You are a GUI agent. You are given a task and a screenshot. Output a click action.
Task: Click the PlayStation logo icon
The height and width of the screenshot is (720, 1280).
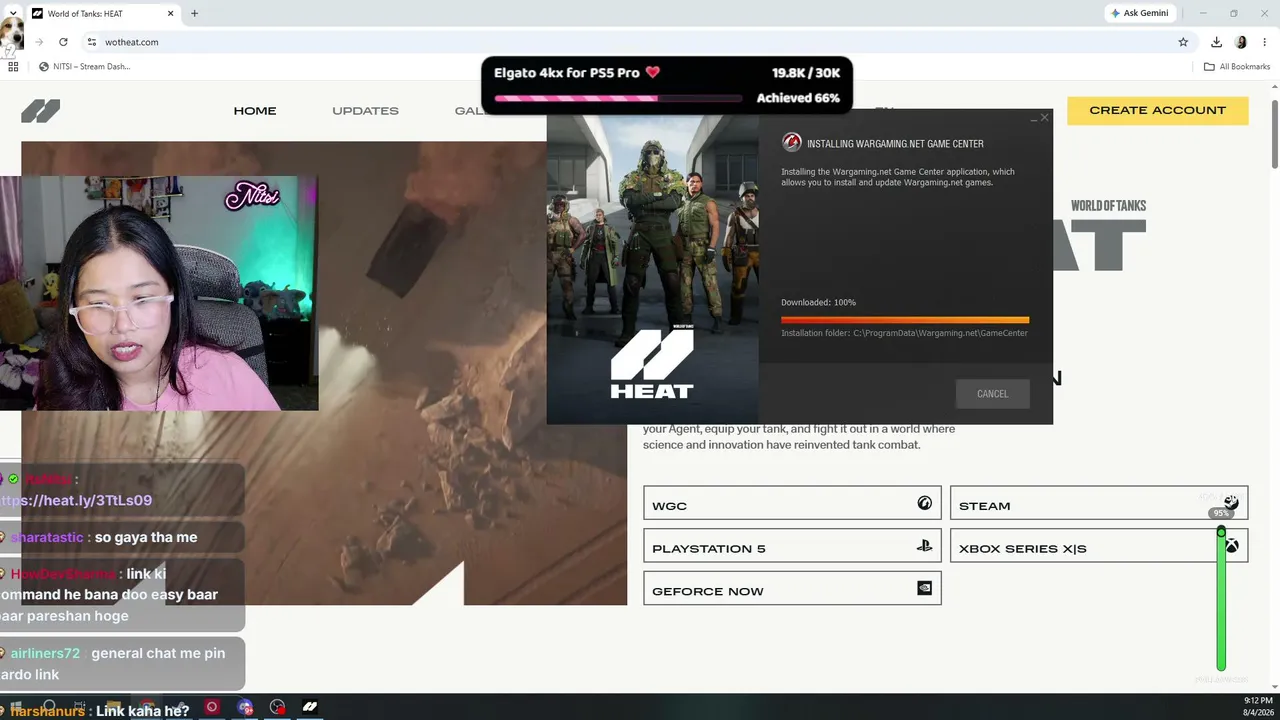tap(924, 546)
